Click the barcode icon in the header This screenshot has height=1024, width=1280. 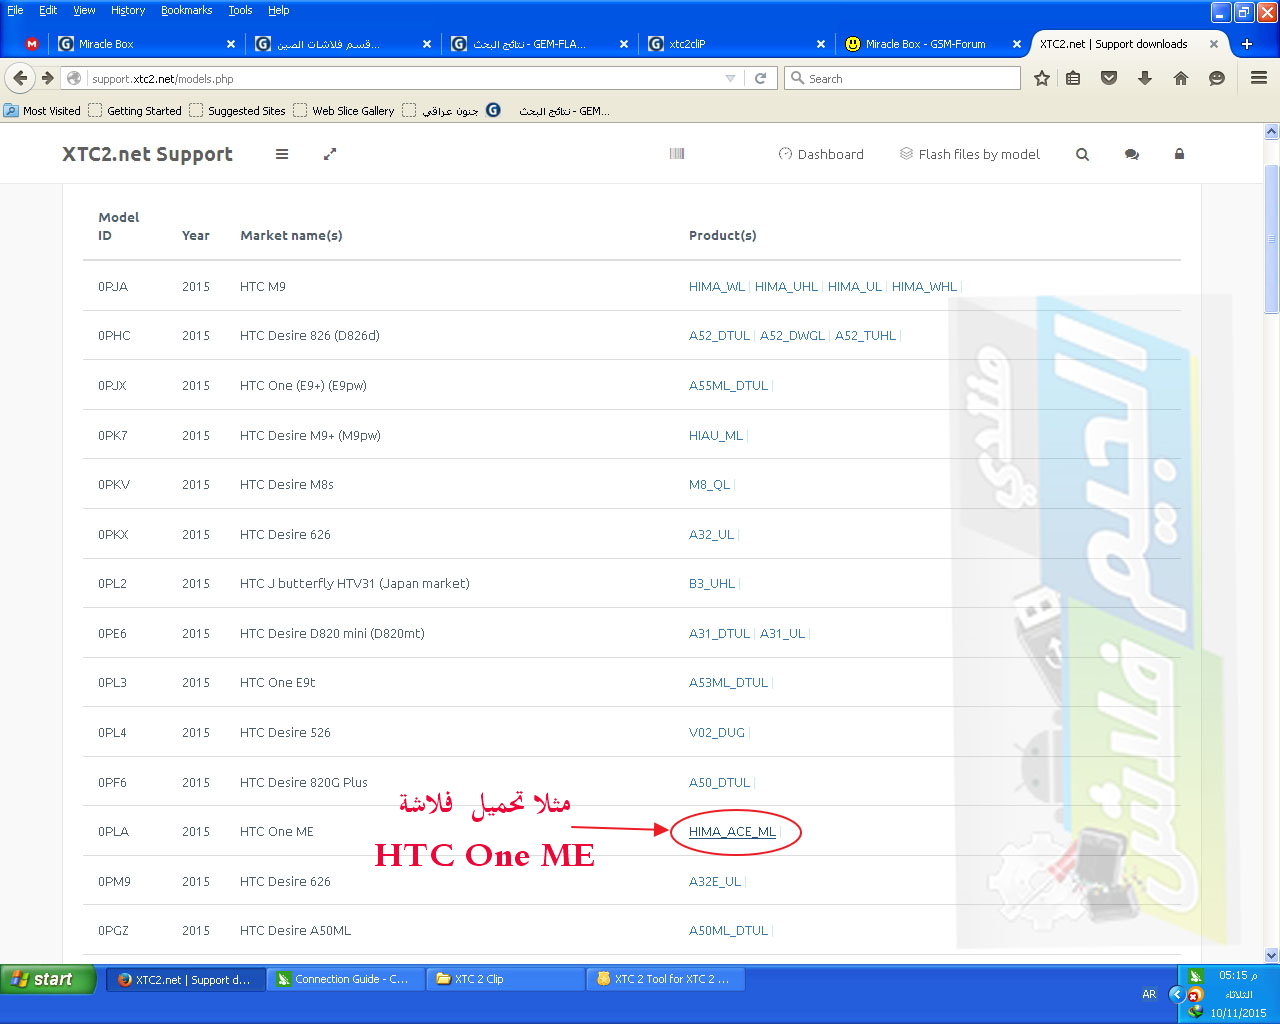click(677, 154)
